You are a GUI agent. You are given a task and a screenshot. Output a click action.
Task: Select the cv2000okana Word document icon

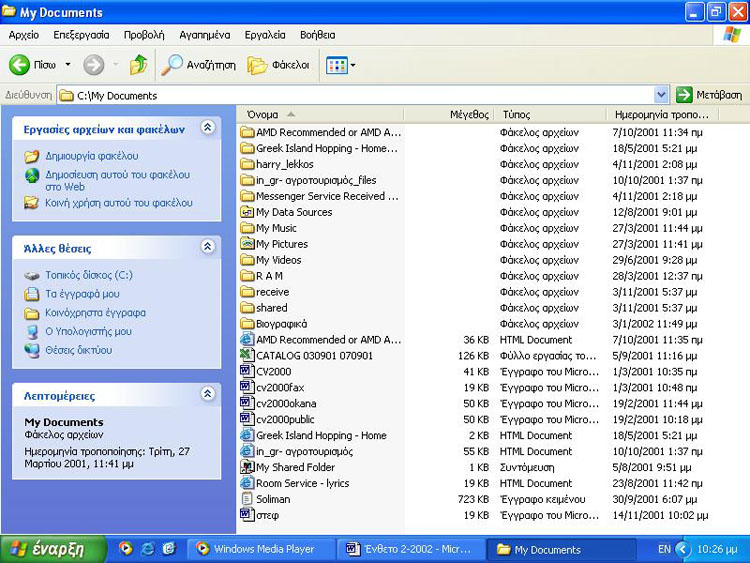pyautogui.click(x=247, y=403)
